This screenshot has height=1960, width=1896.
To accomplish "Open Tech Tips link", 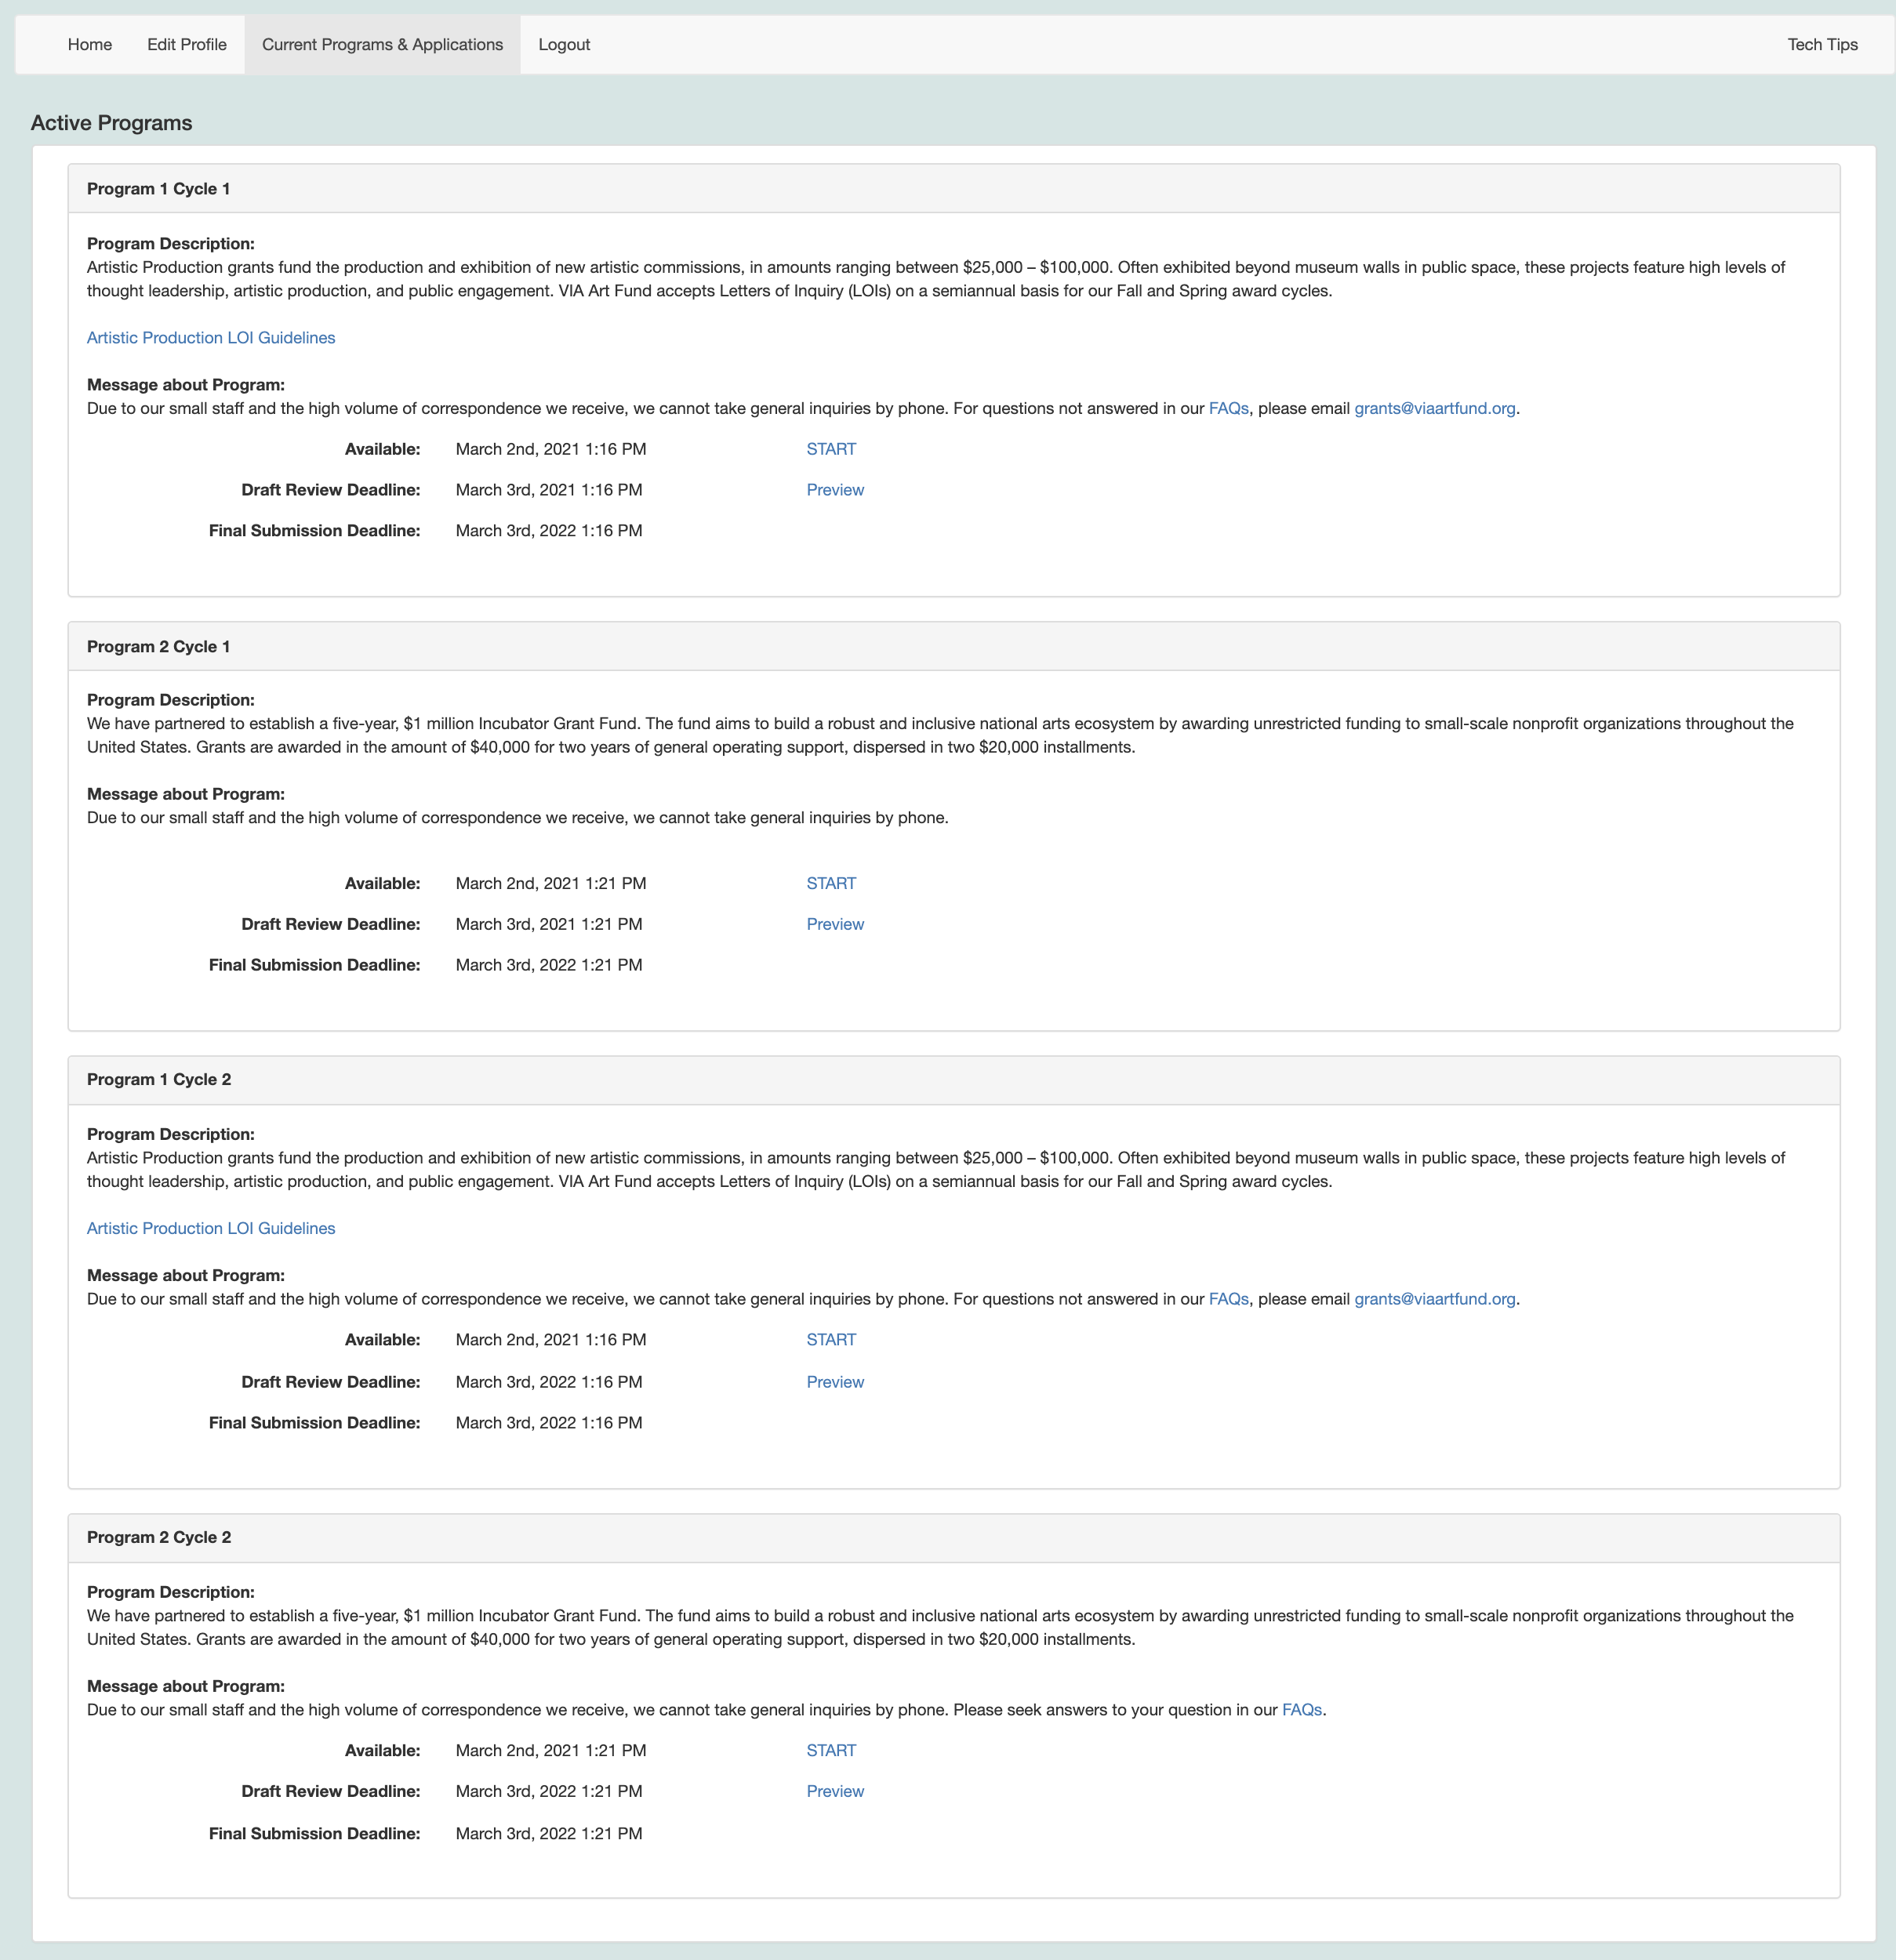I will coord(1822,45).
